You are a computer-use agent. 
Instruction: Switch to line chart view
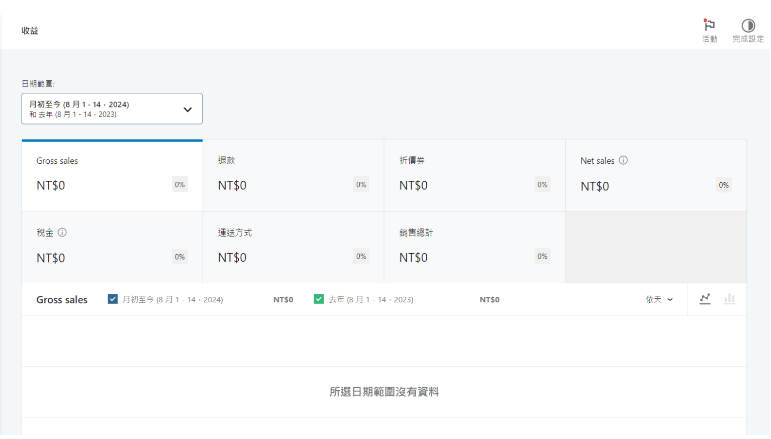click(x=705, y=299)
